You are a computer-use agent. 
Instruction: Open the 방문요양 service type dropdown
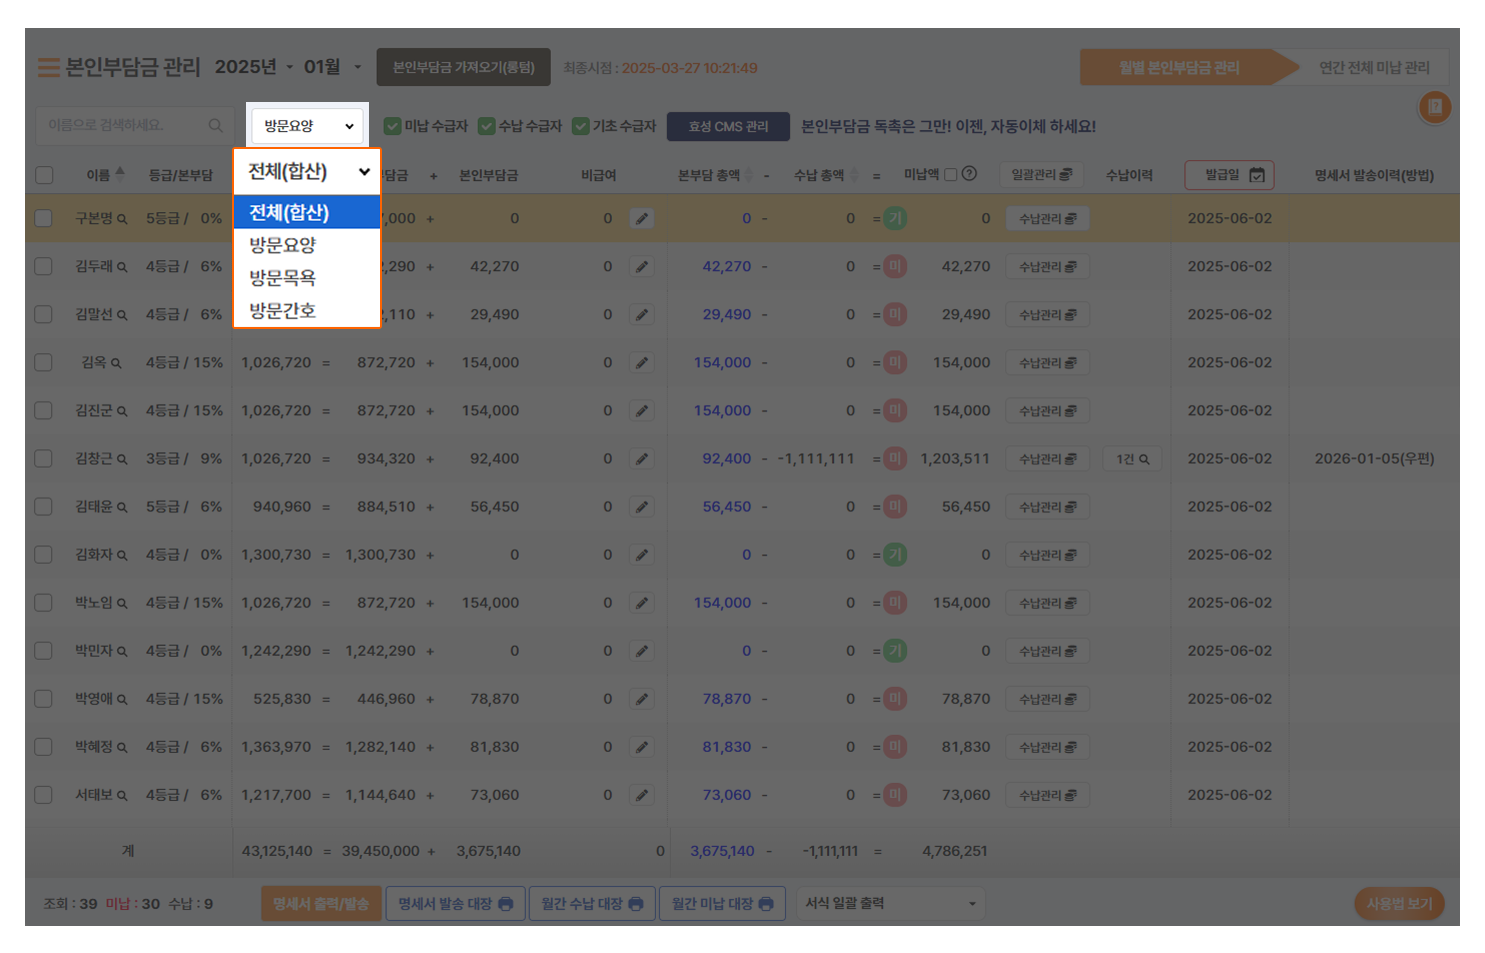pos(307,126)
